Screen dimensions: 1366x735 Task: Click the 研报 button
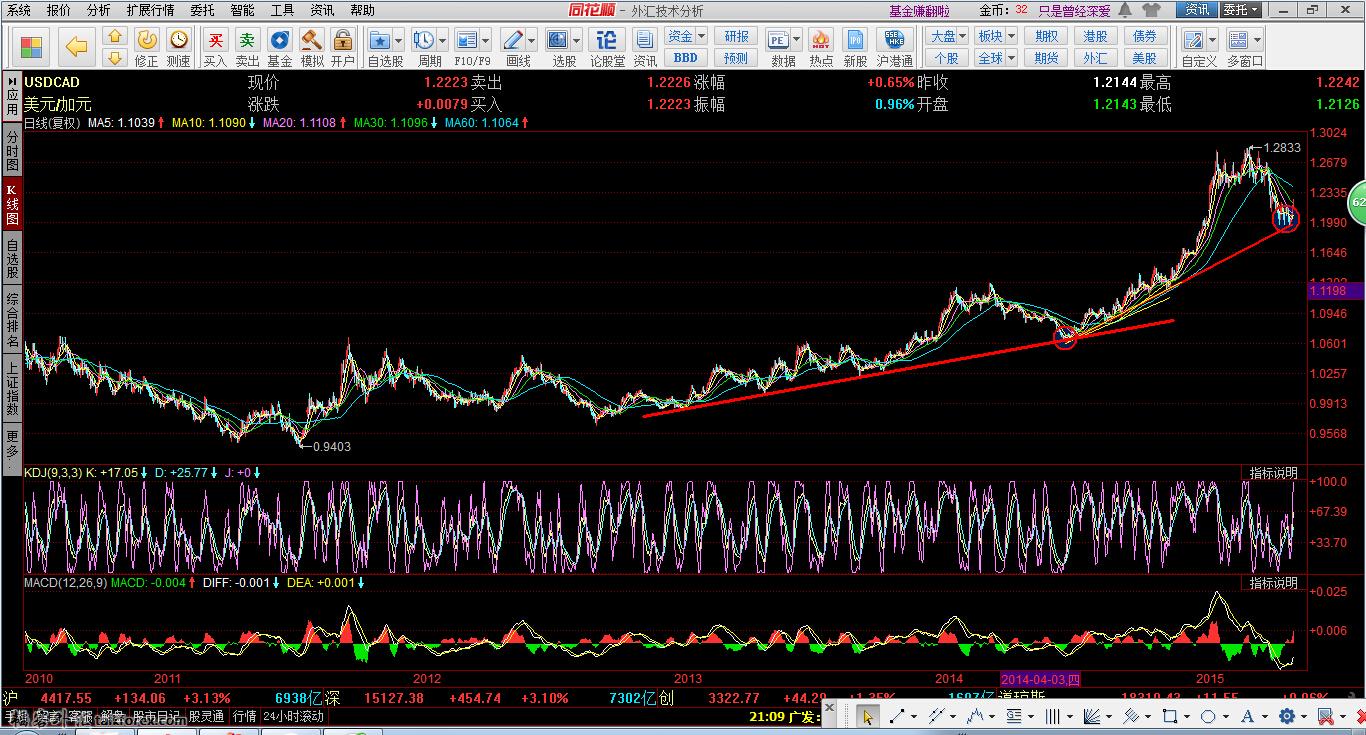coord(737,36)
